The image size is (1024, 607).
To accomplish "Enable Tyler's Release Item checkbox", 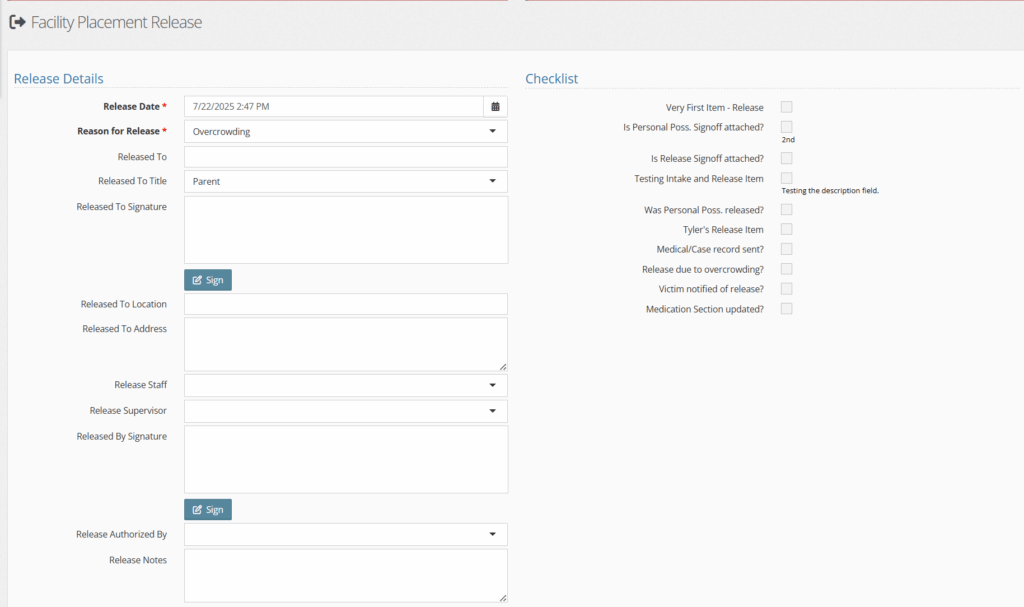I will pos(786,229).
